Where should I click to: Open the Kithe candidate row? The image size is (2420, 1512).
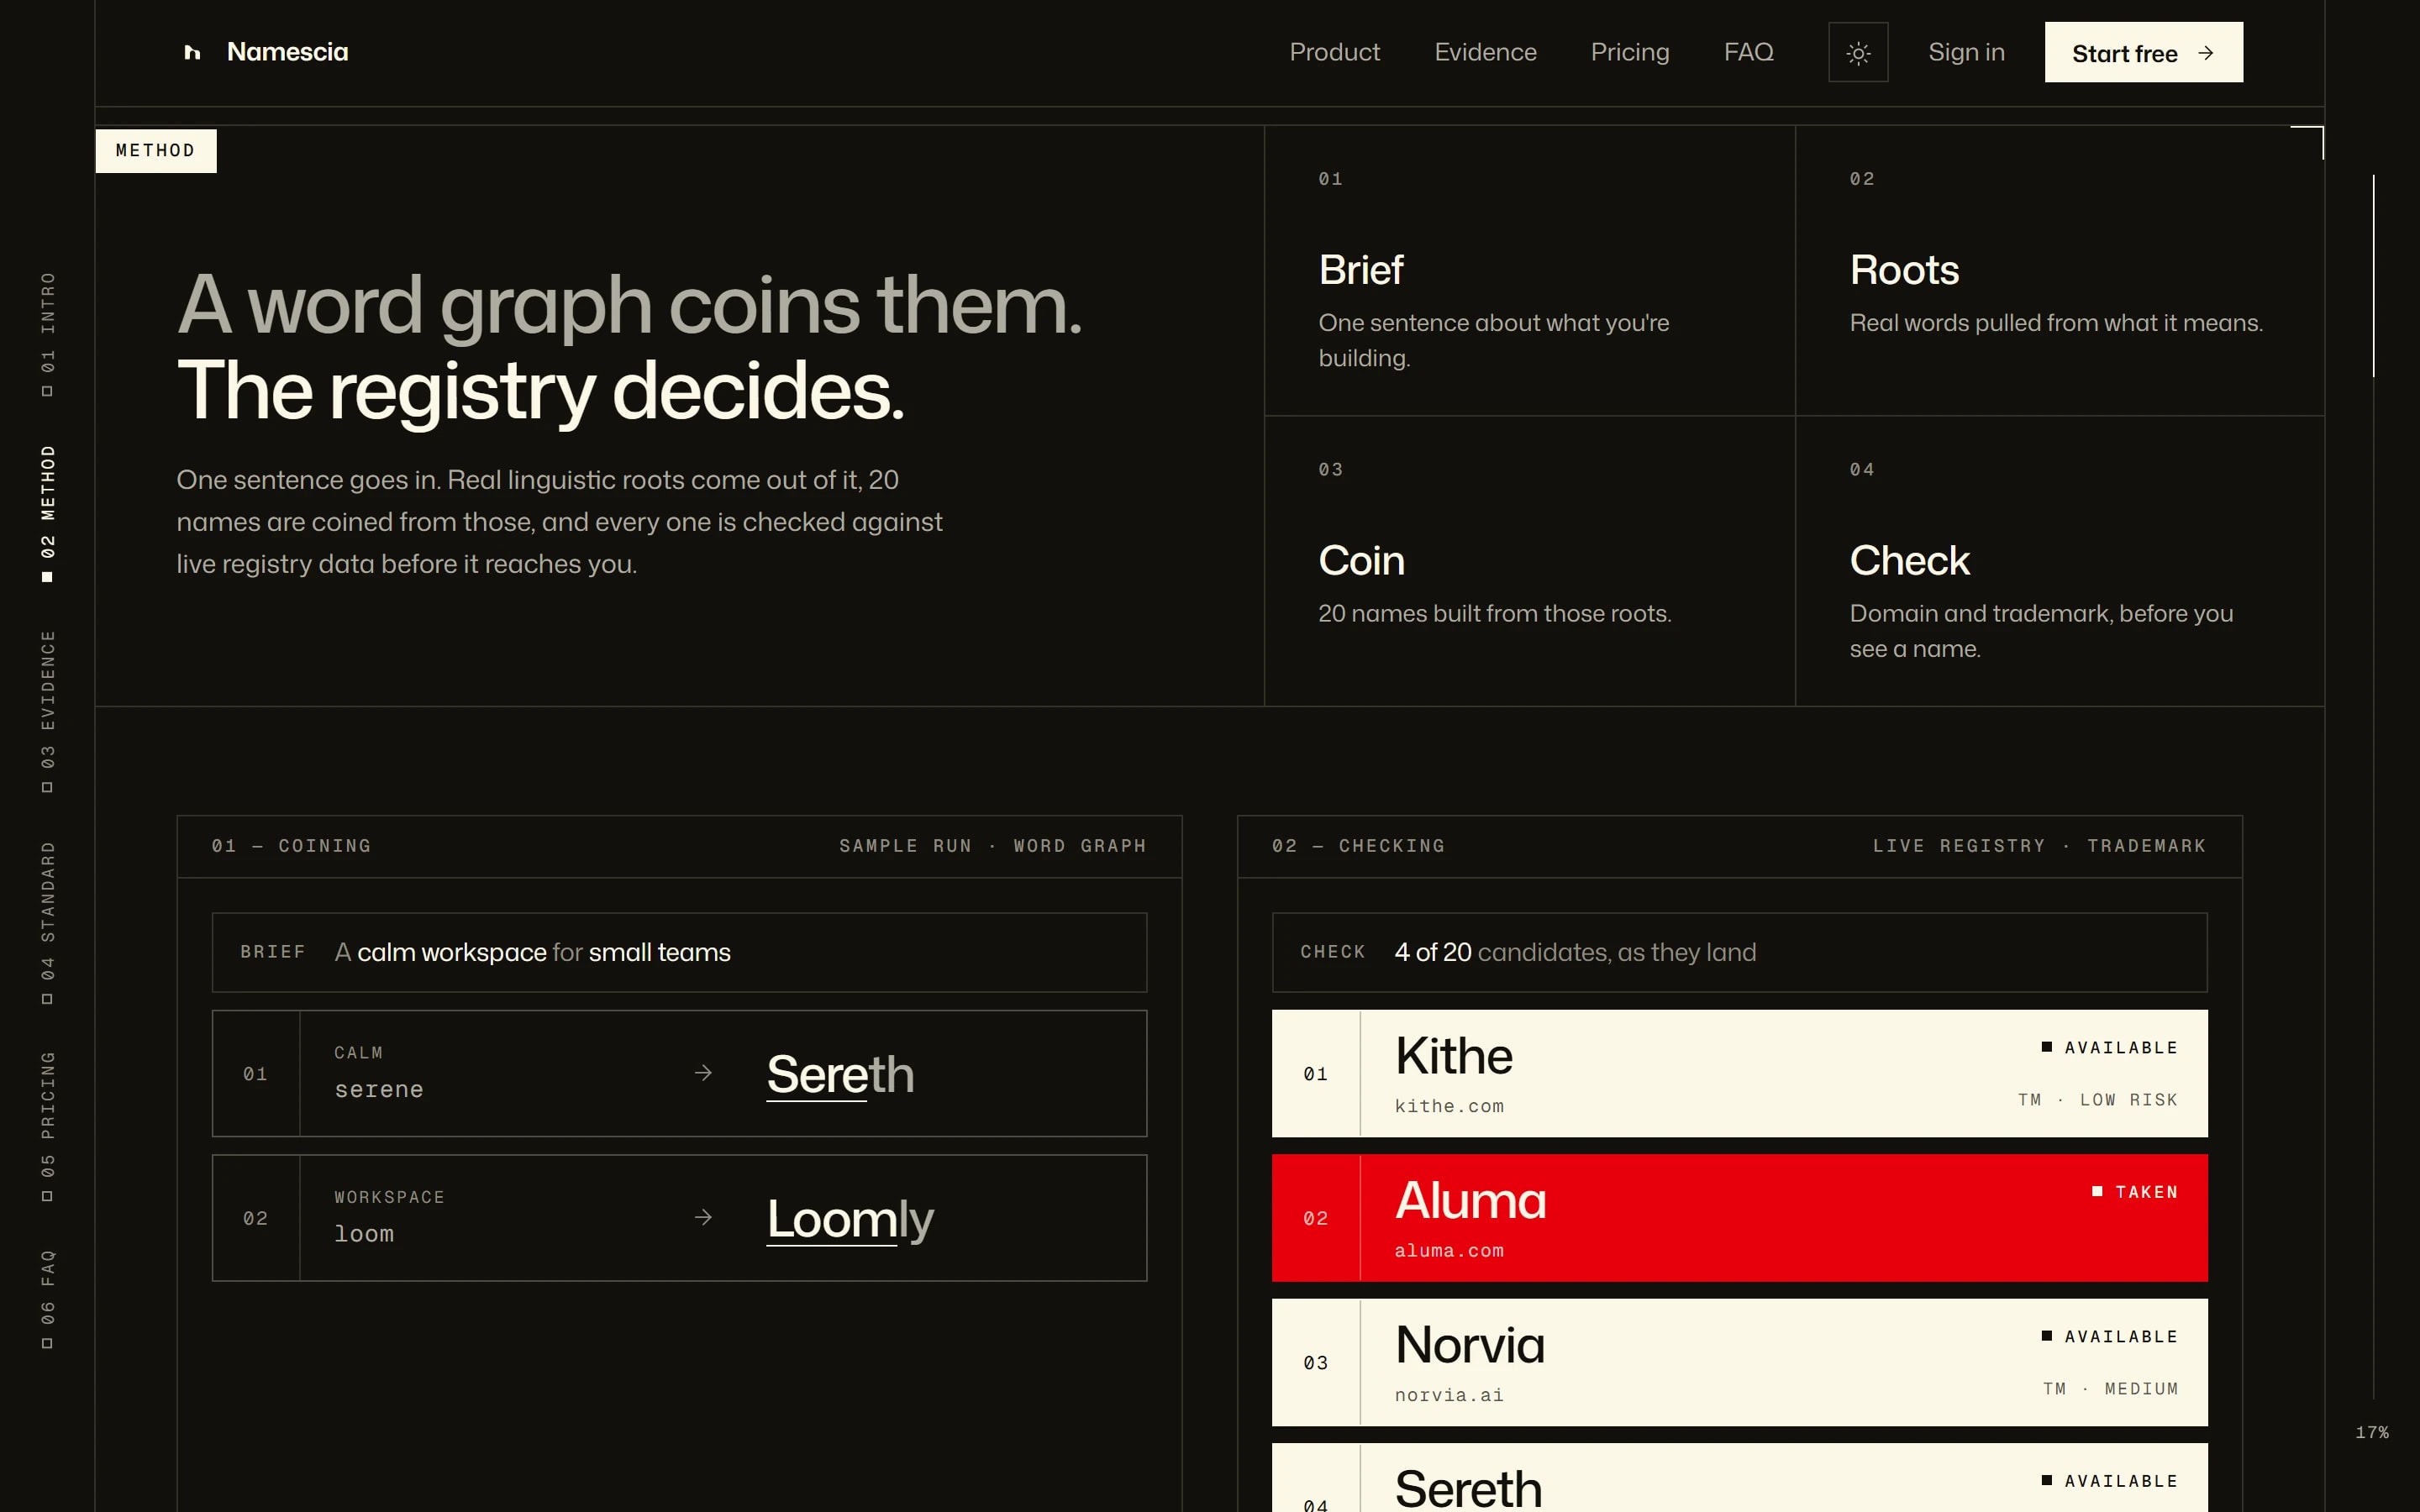tap(1739, 1073)
